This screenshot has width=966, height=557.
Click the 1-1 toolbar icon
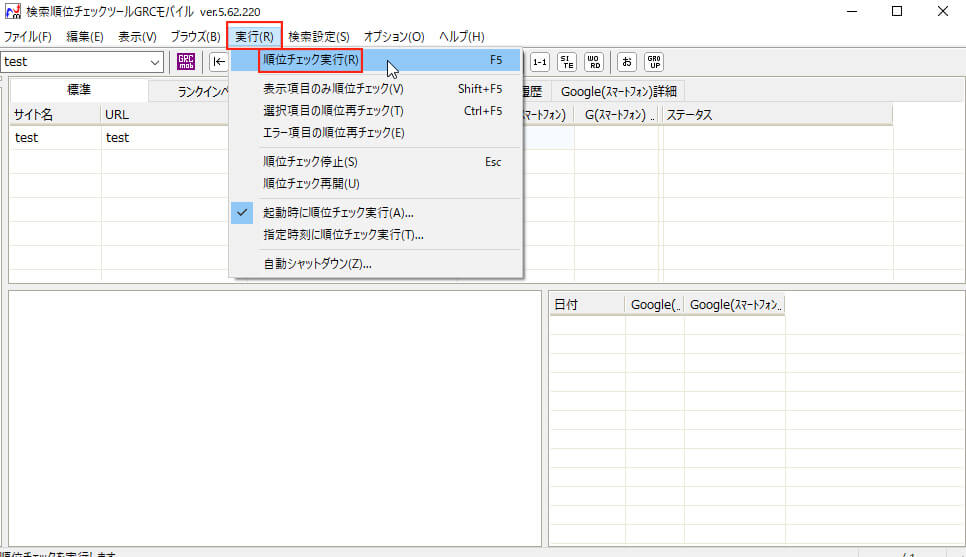coord(540,62)
